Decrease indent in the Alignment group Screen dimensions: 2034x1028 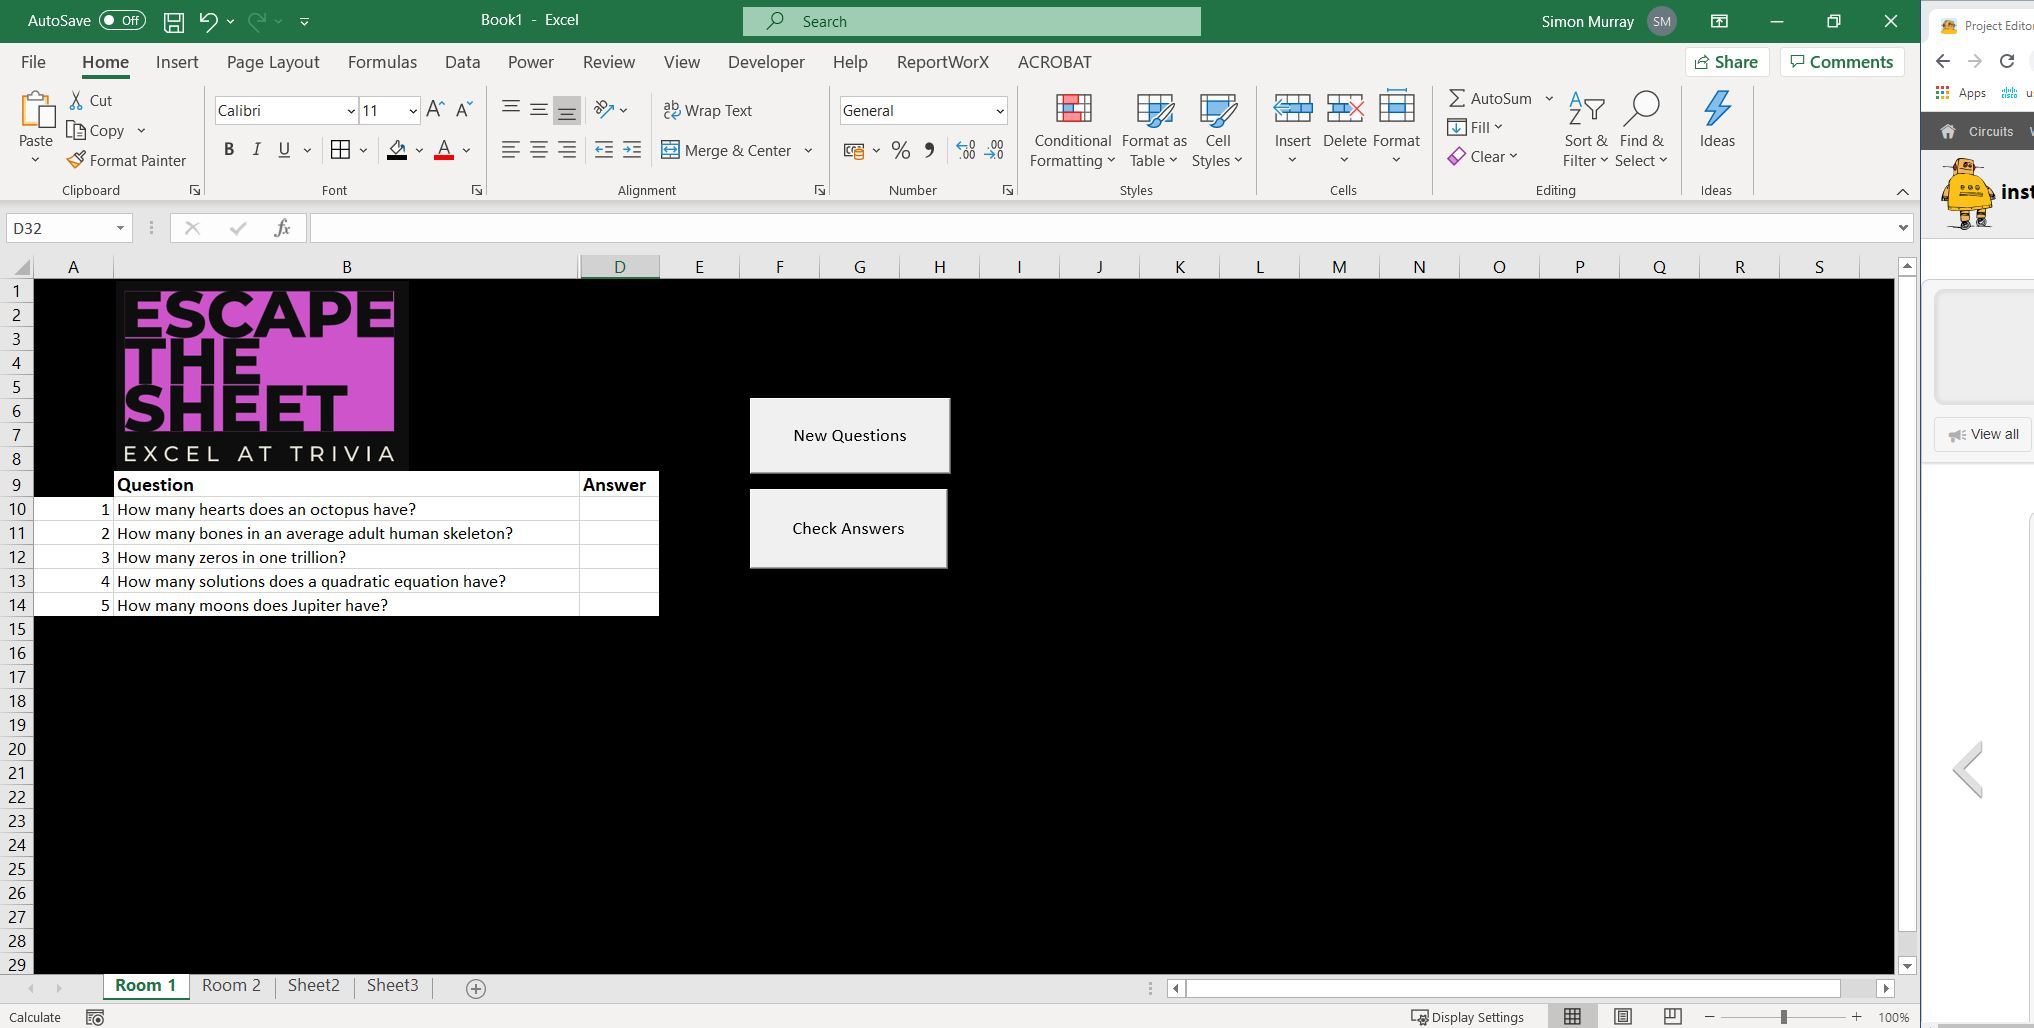(x=604, y=150)
